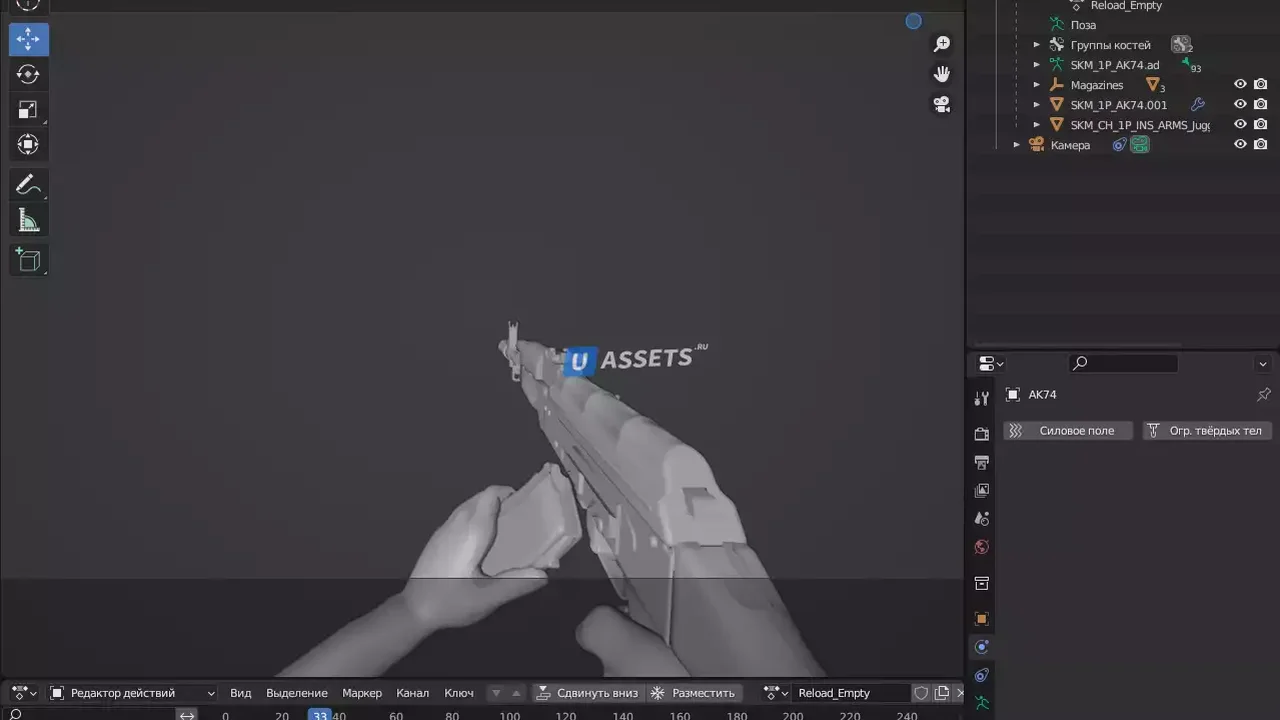Click the viewport pan hand icon
Image resolution: width=1280 pixels, height=720 pixels.
pos(941,74)
